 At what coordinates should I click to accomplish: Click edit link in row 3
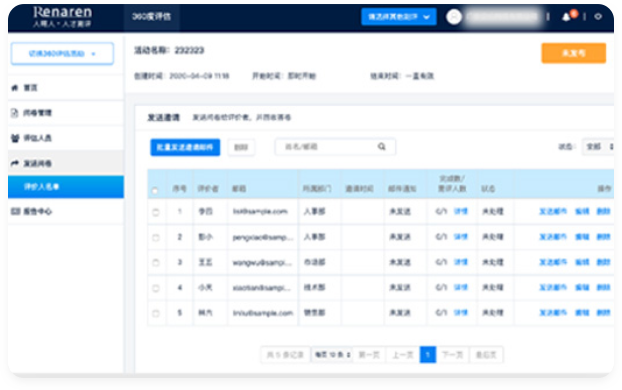pos(582,262)
